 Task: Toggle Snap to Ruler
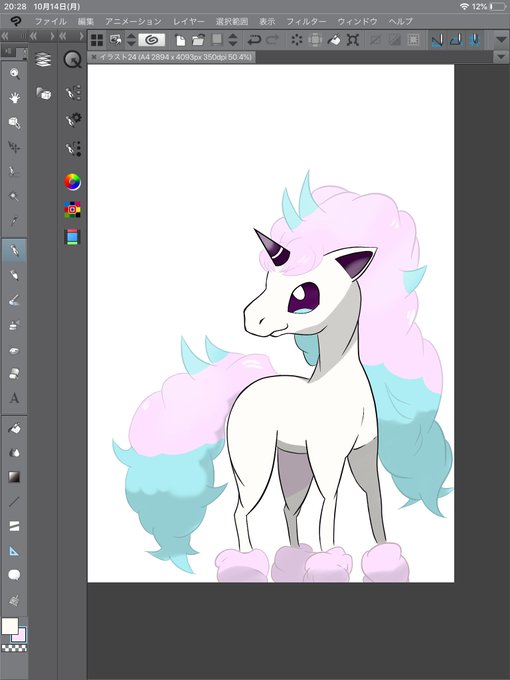437,40
